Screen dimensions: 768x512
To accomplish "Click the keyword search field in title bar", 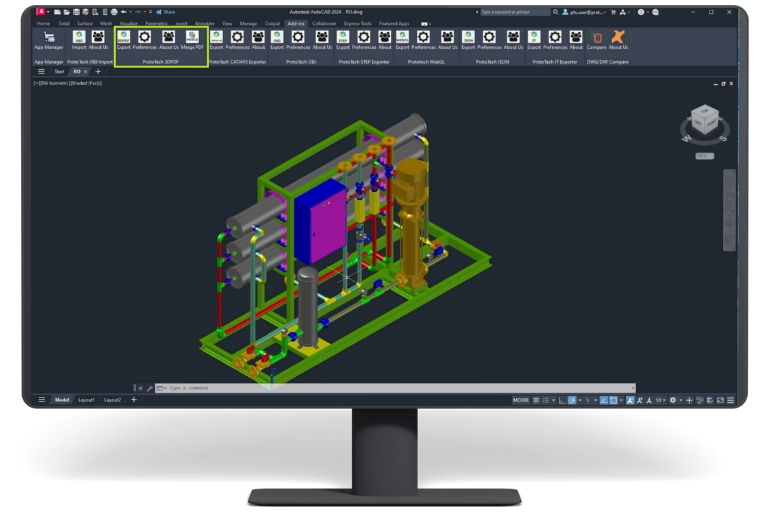I will [x=514, y=12].
